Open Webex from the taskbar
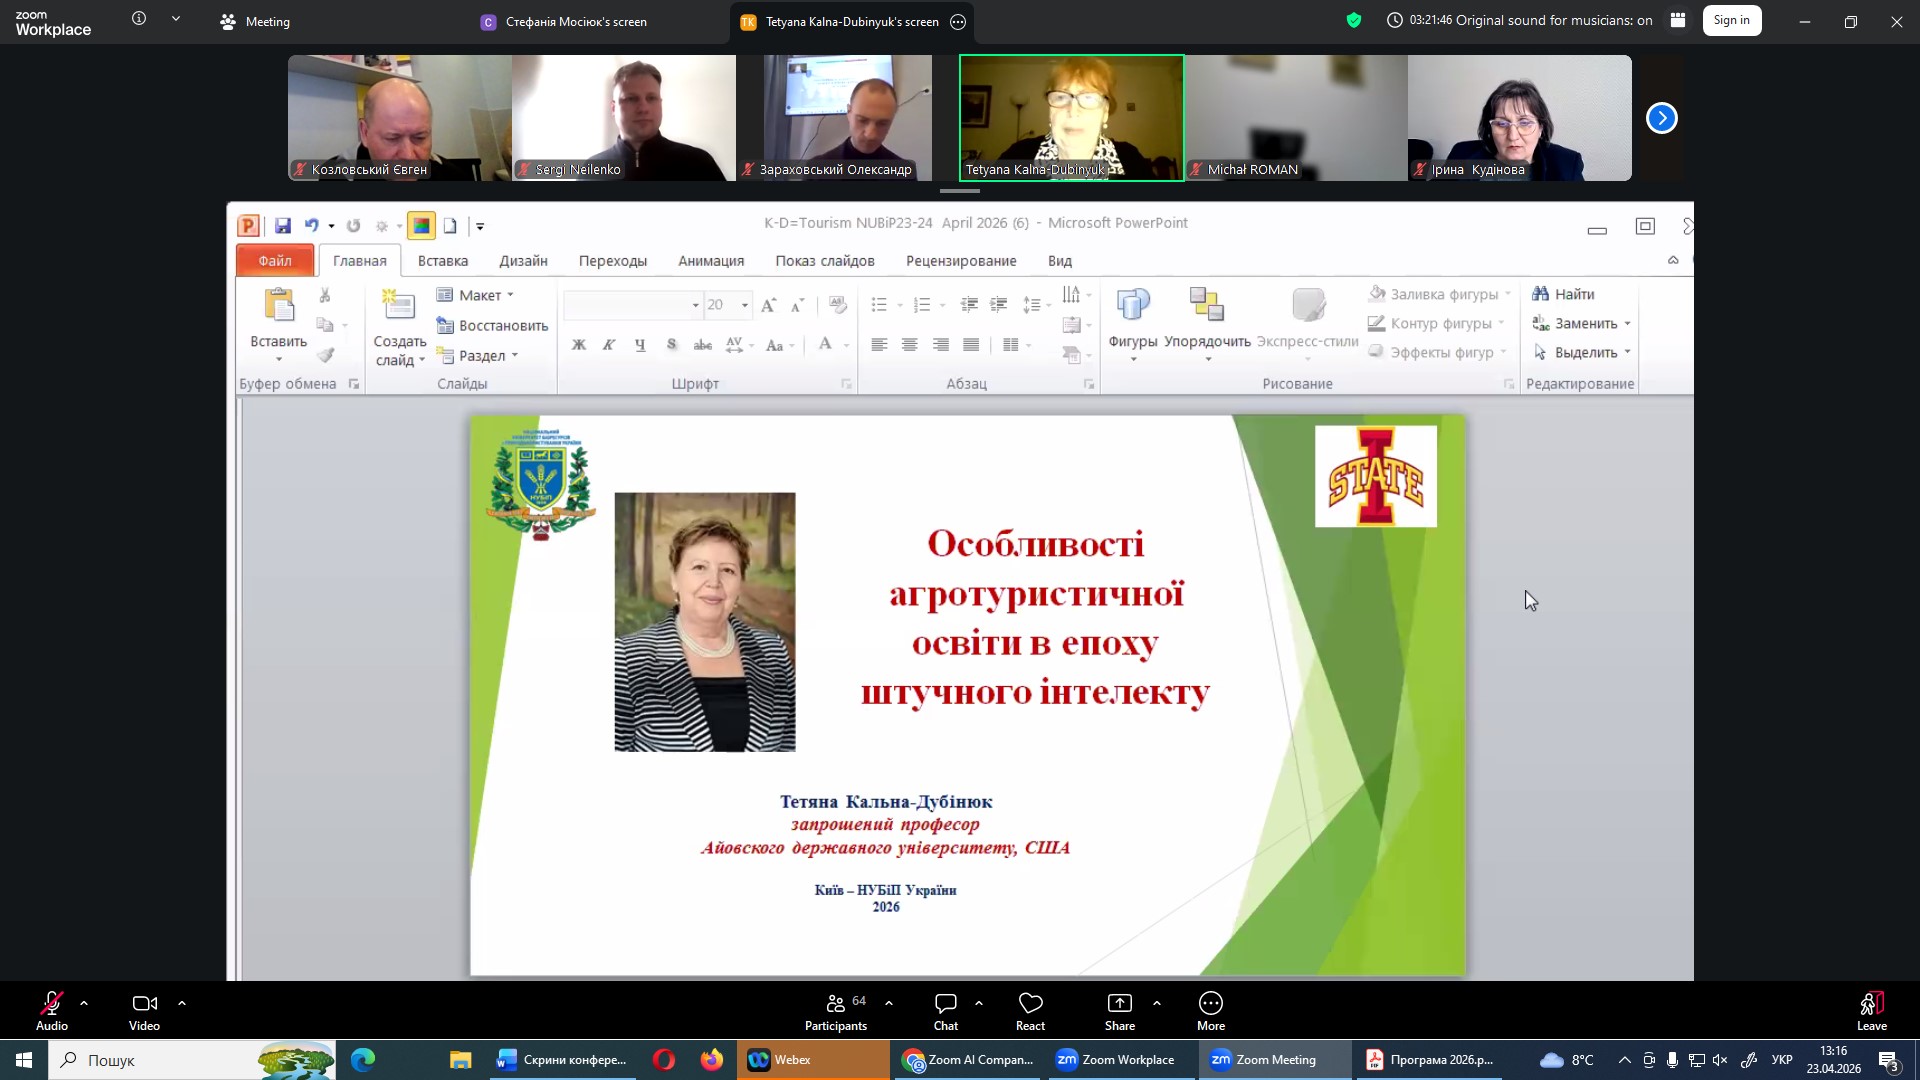 (791, 1060)
